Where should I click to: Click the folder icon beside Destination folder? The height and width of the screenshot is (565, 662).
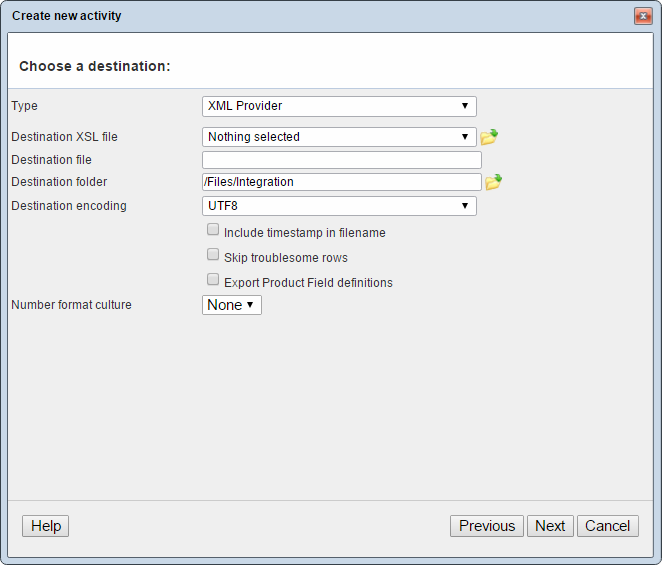pos(493,182)
